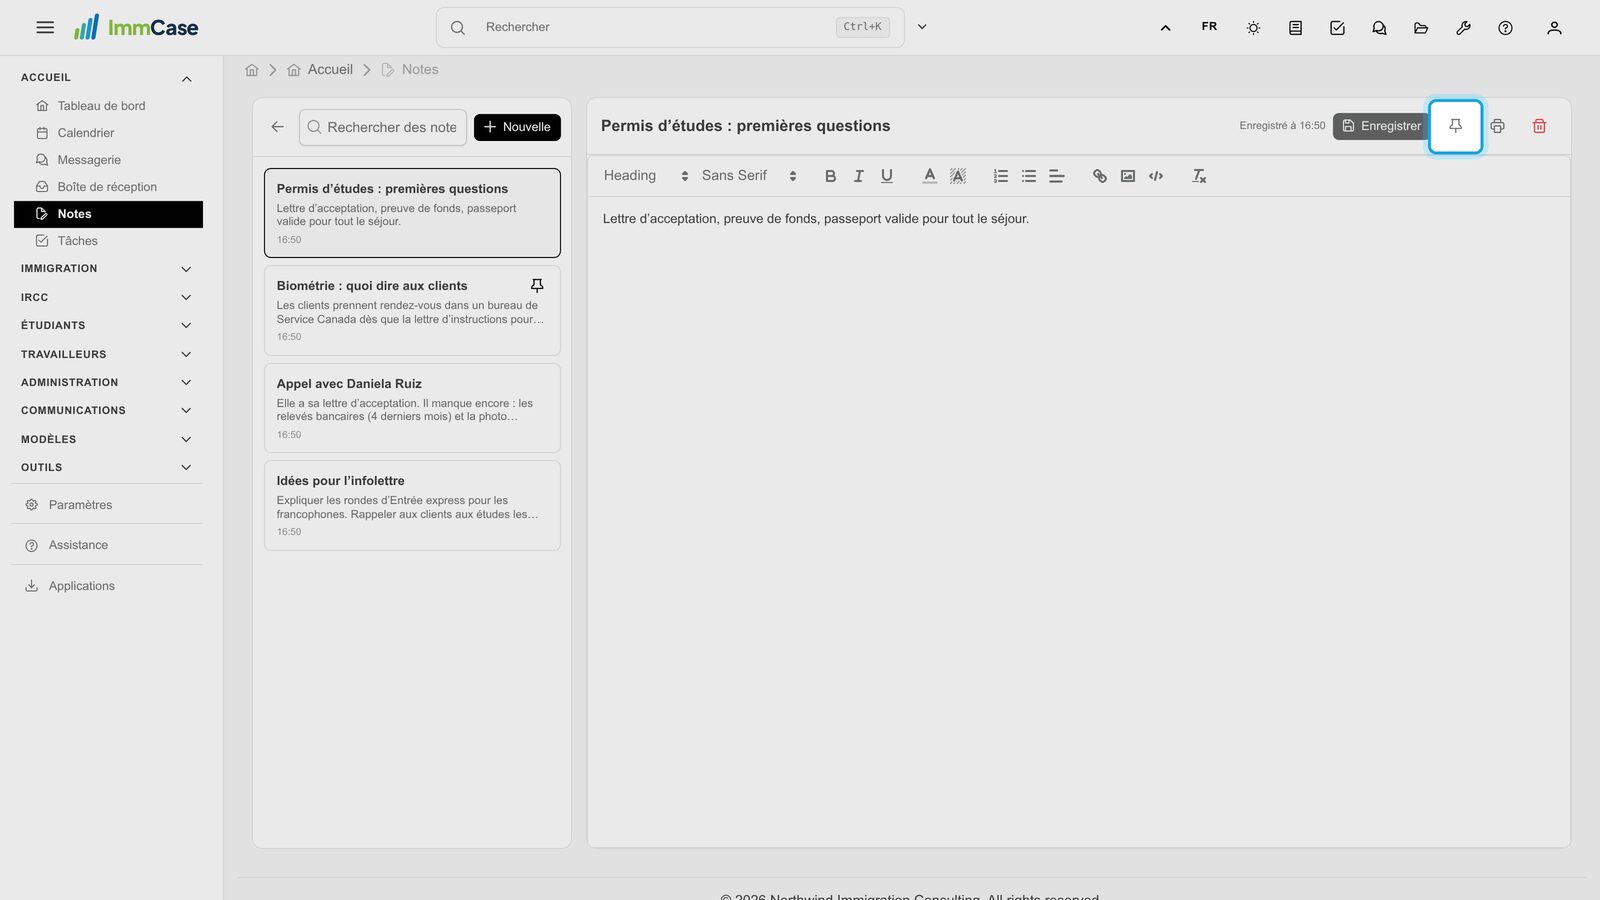The image size is (1600, 900).
Task: Insert an image into the note
Action: point(1127,176)
